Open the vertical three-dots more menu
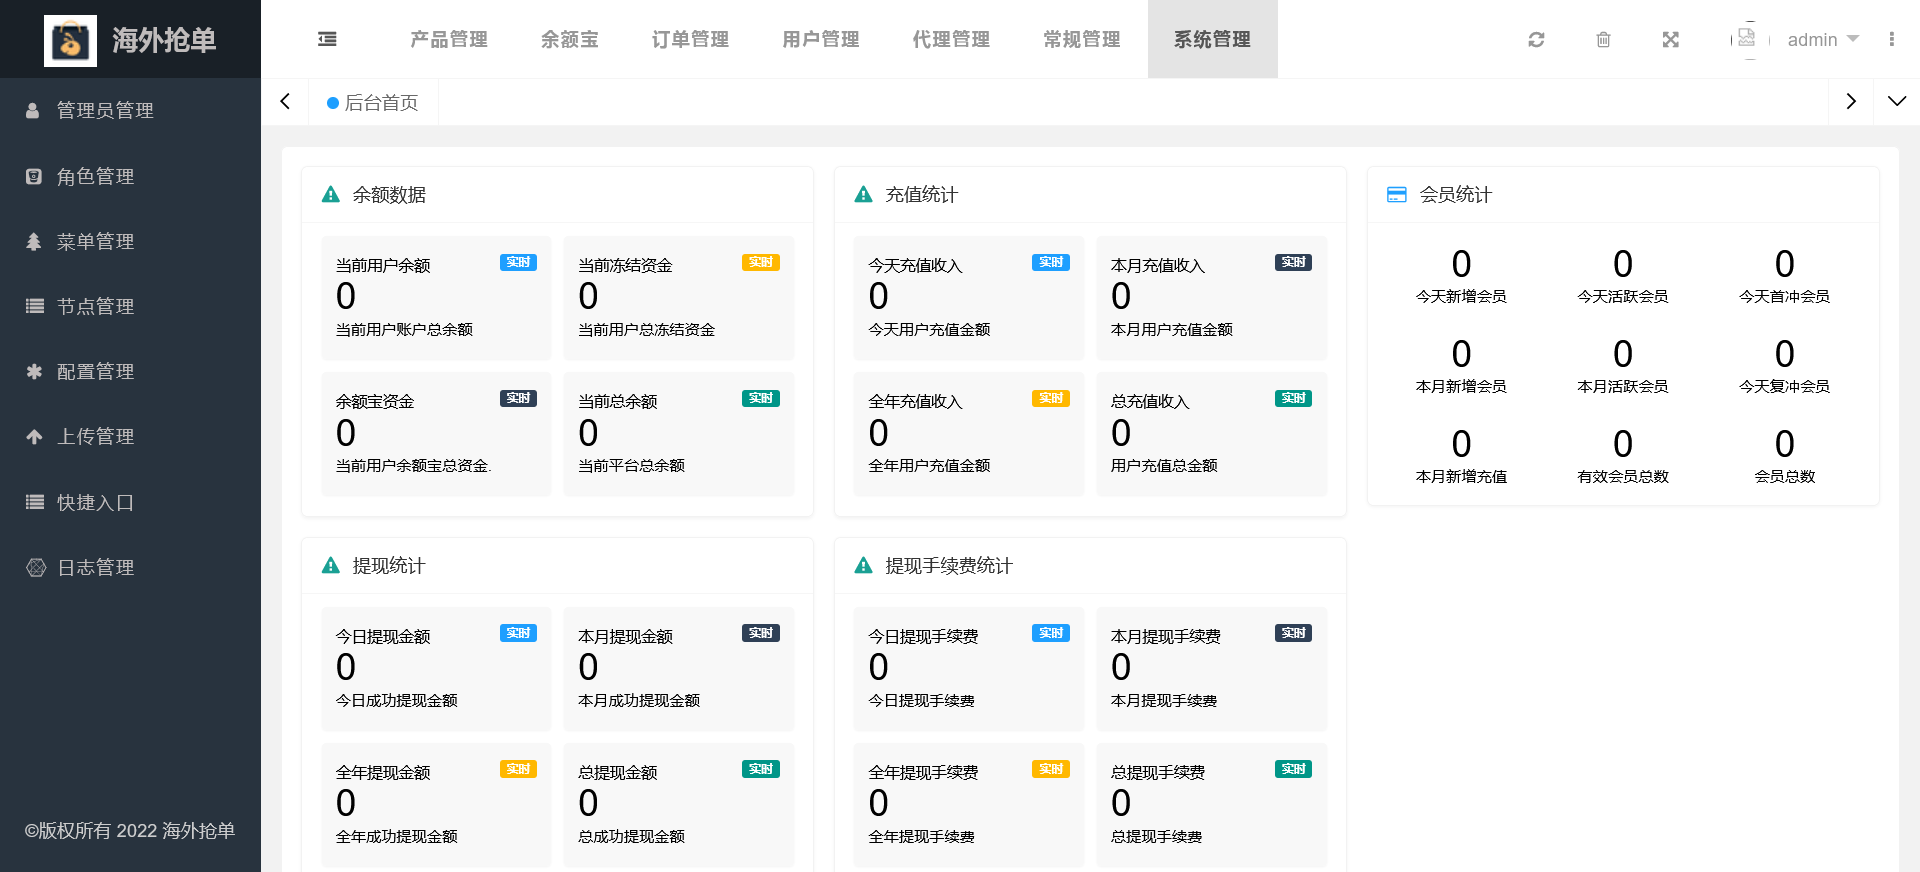The height and width of the screenshot is (872, 1920). (1891, 40)
